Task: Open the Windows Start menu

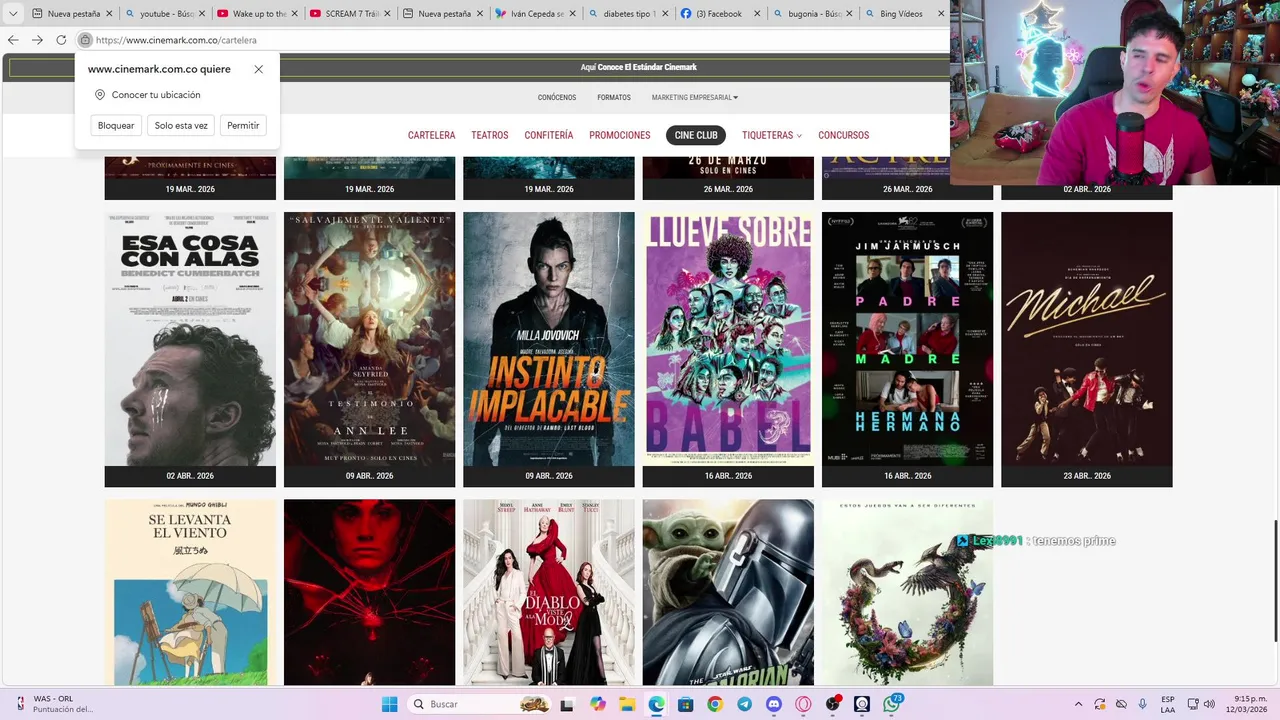Action: [389, 704]
